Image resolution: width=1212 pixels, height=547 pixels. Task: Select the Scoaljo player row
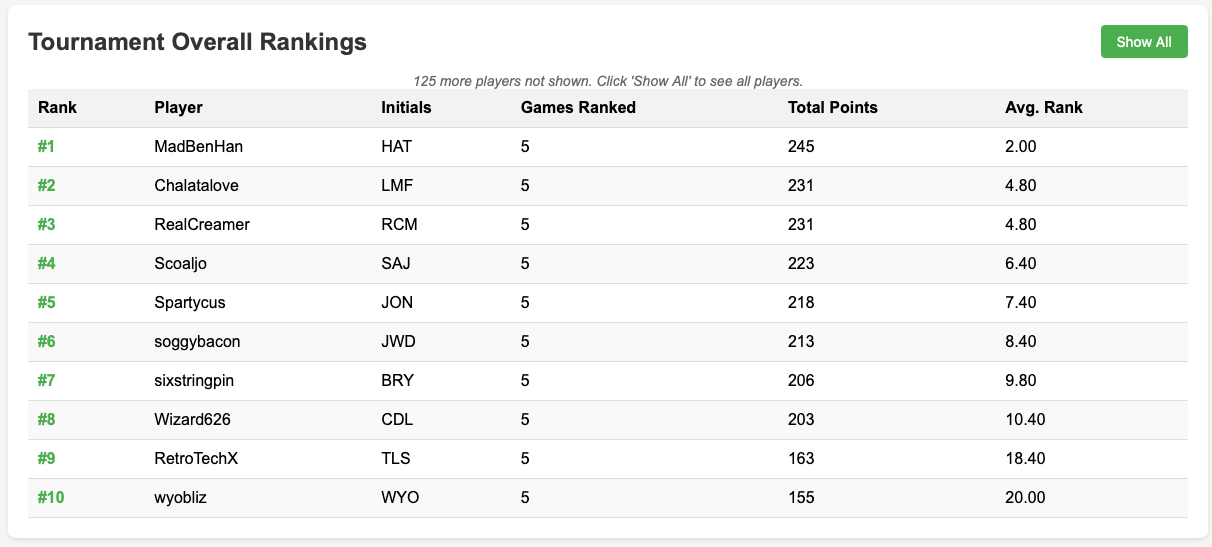[x=608, y=264]
